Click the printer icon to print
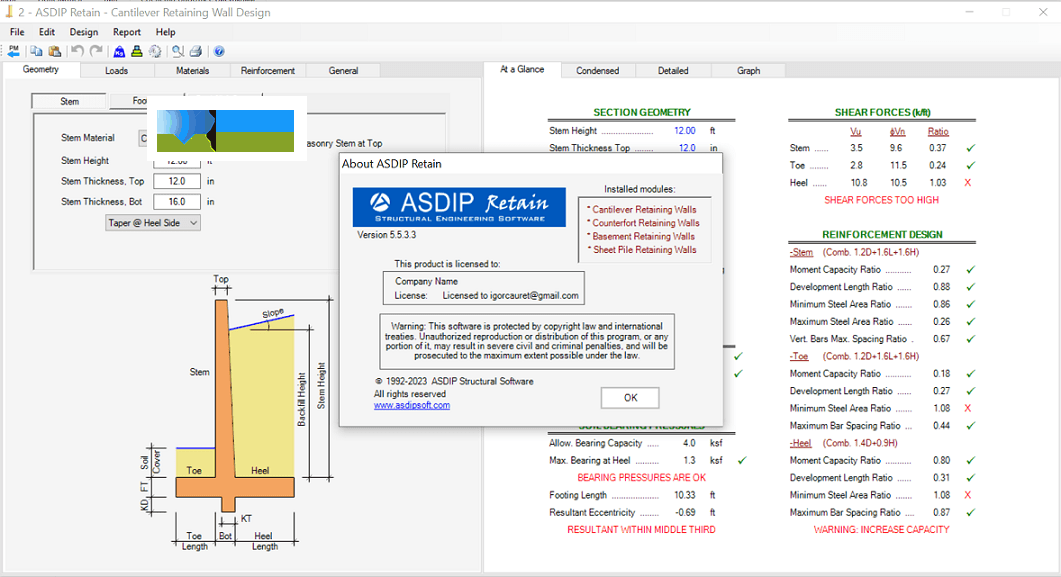The height and width of the screenshot is (577, 1061). coord(196,51)
